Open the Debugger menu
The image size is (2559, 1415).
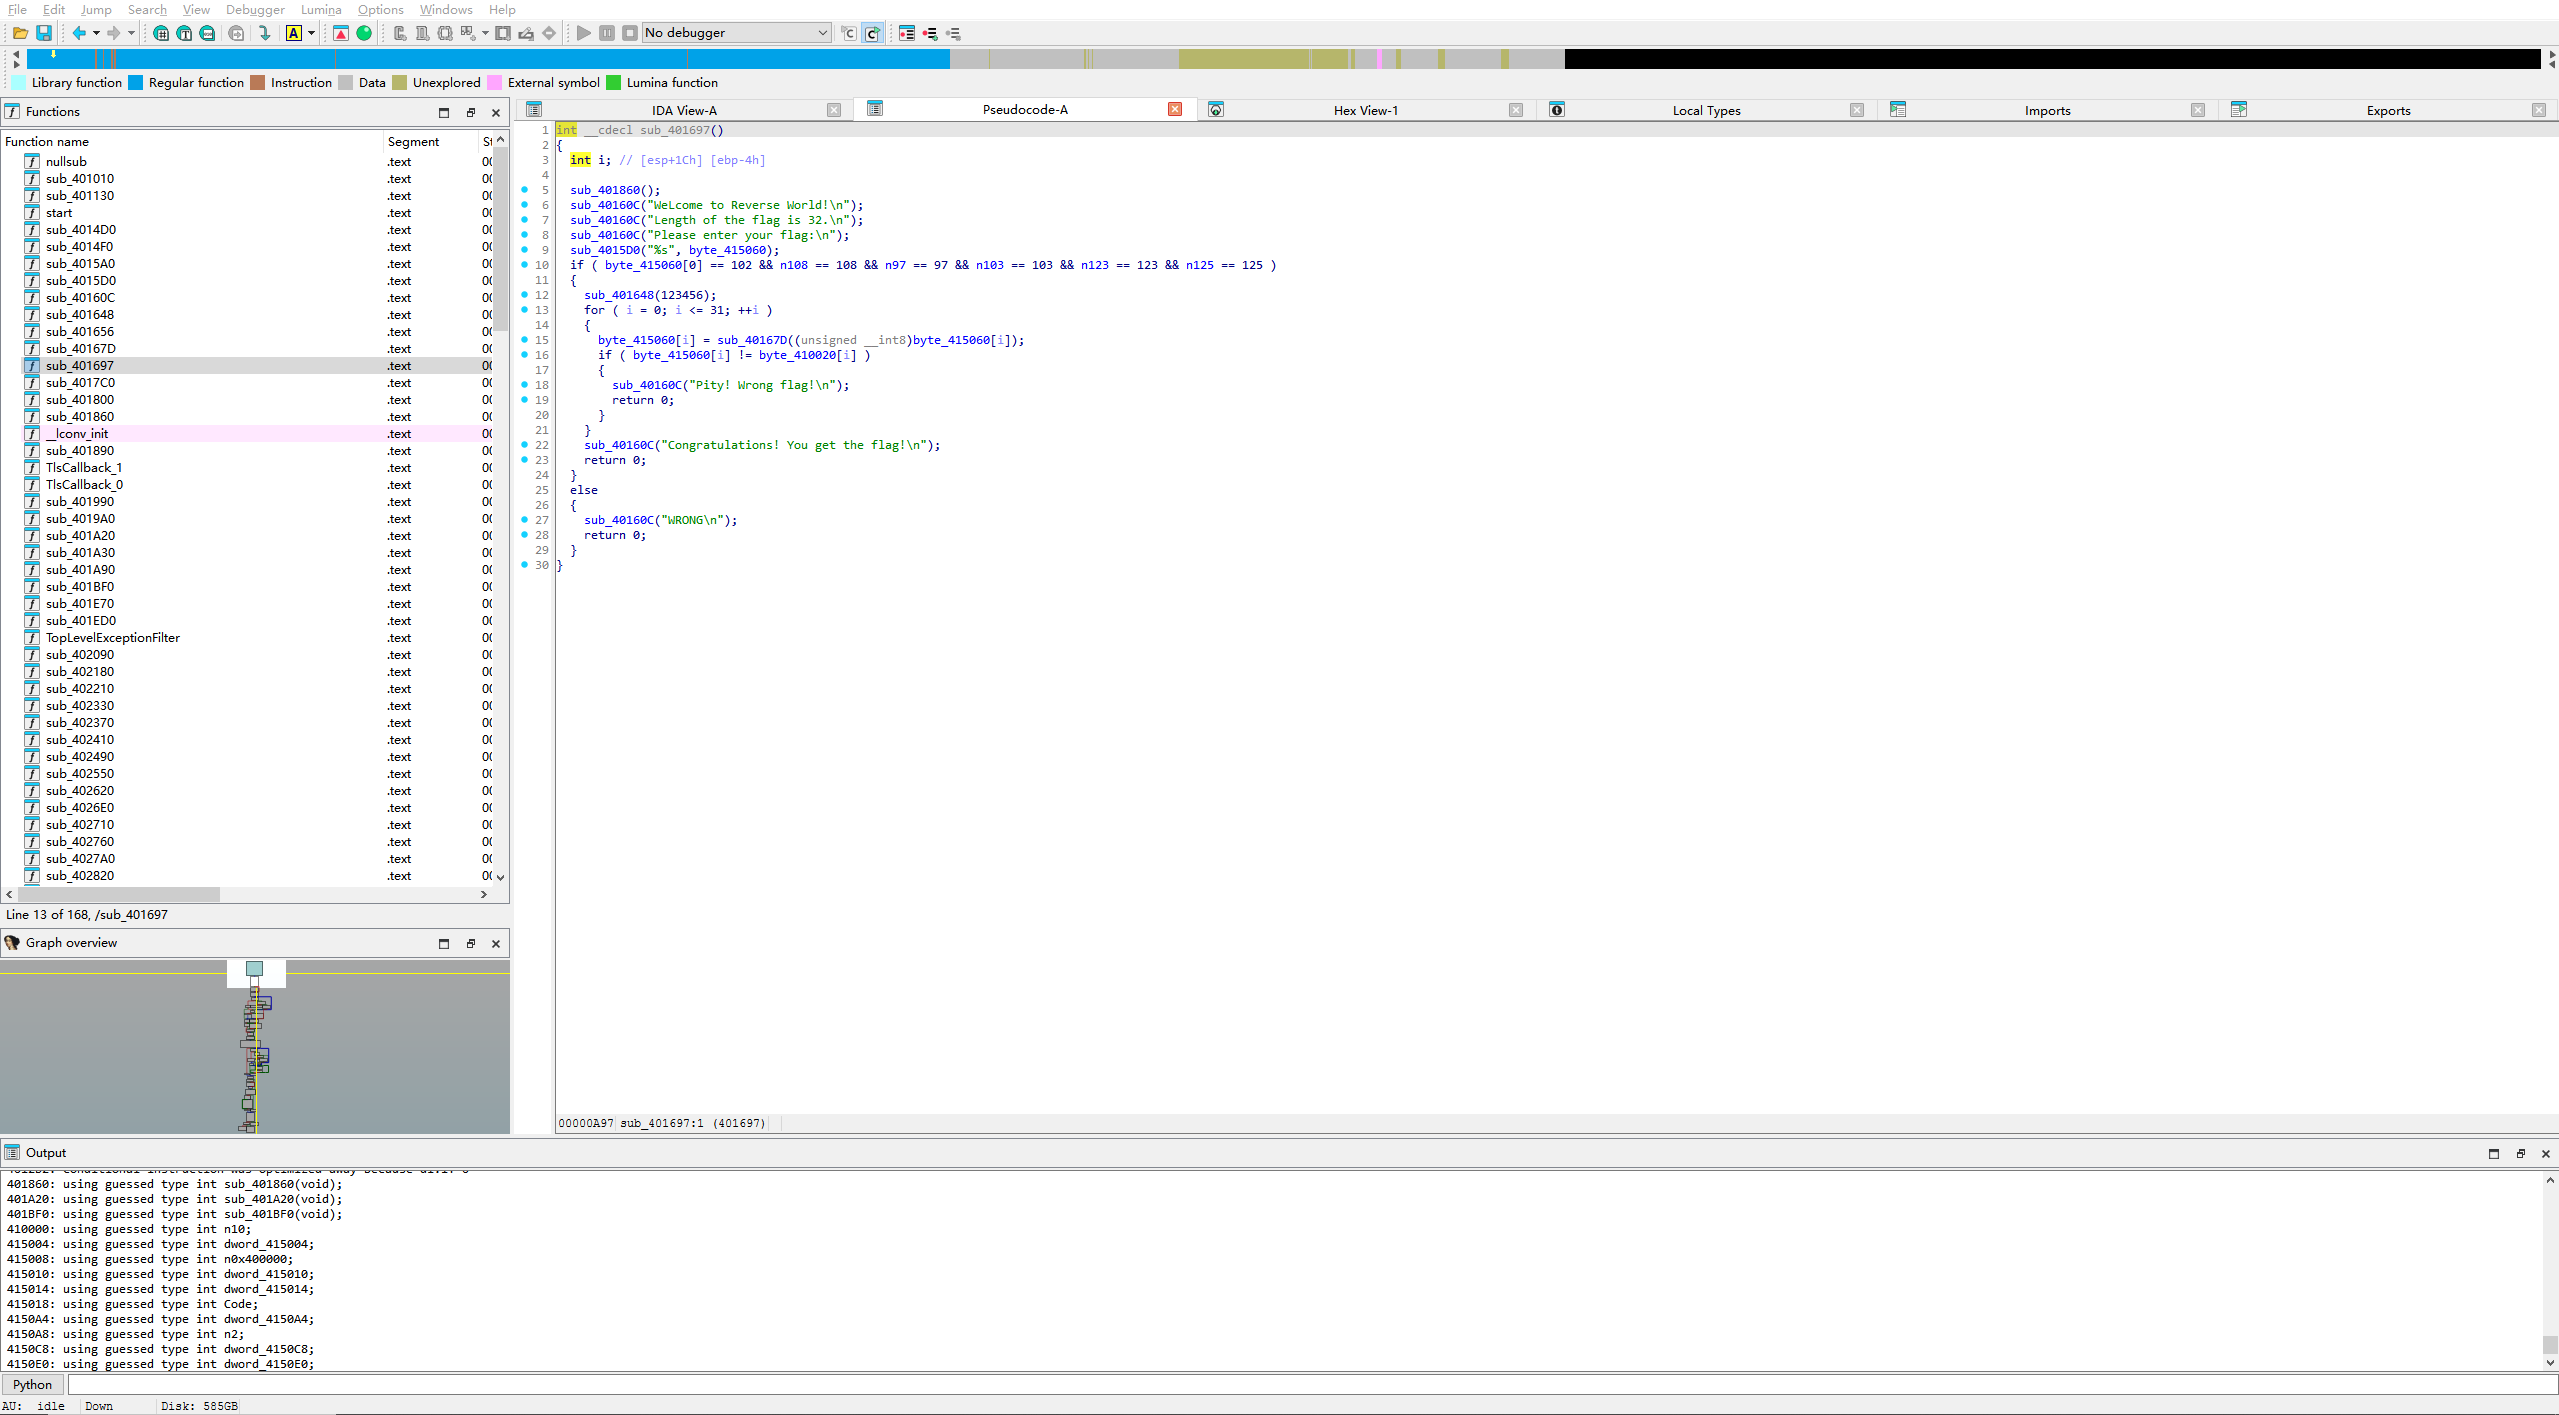pos(255,9)
